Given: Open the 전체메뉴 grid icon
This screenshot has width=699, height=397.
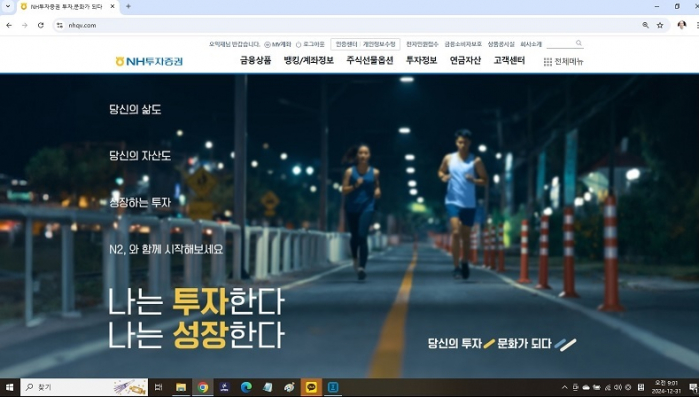Looking at the screenshot, I should coord(547,62).
